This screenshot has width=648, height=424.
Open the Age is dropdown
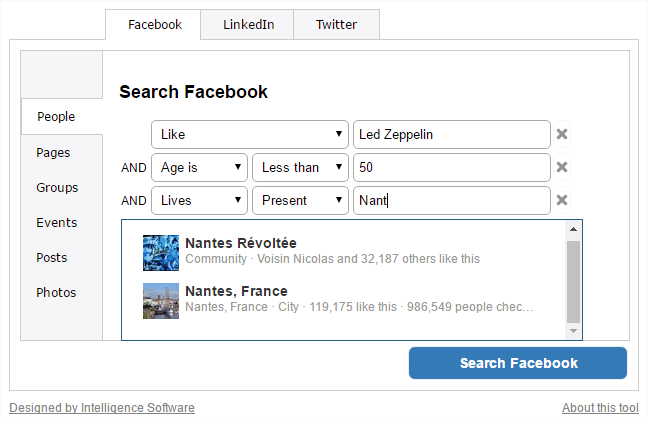coord(199,167)
